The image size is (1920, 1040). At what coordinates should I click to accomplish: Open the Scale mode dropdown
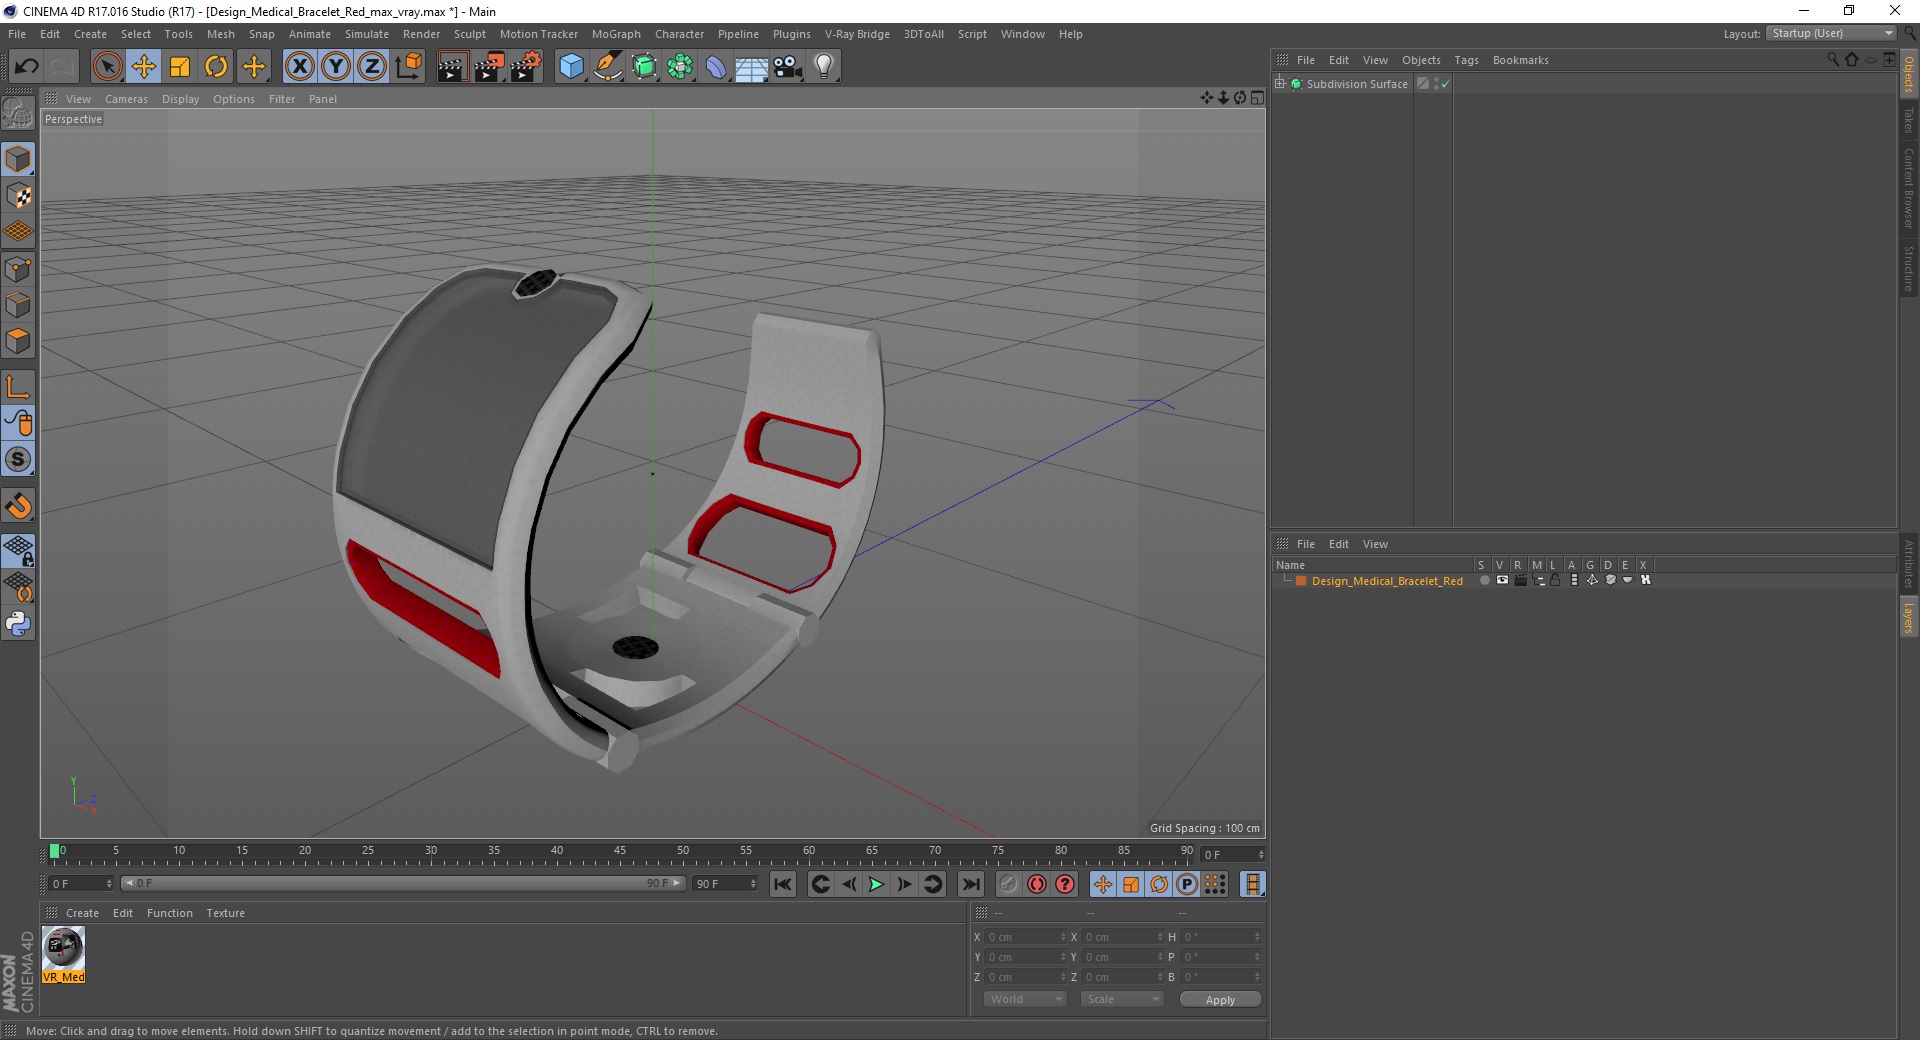pyautogui.click(x=1122, y=999)
